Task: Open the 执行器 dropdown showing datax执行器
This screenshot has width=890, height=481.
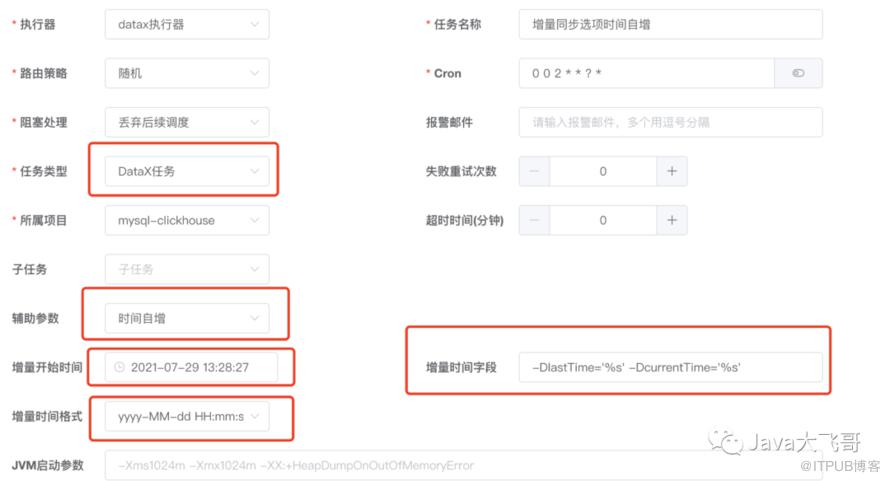Action: (x=187, y=24)
